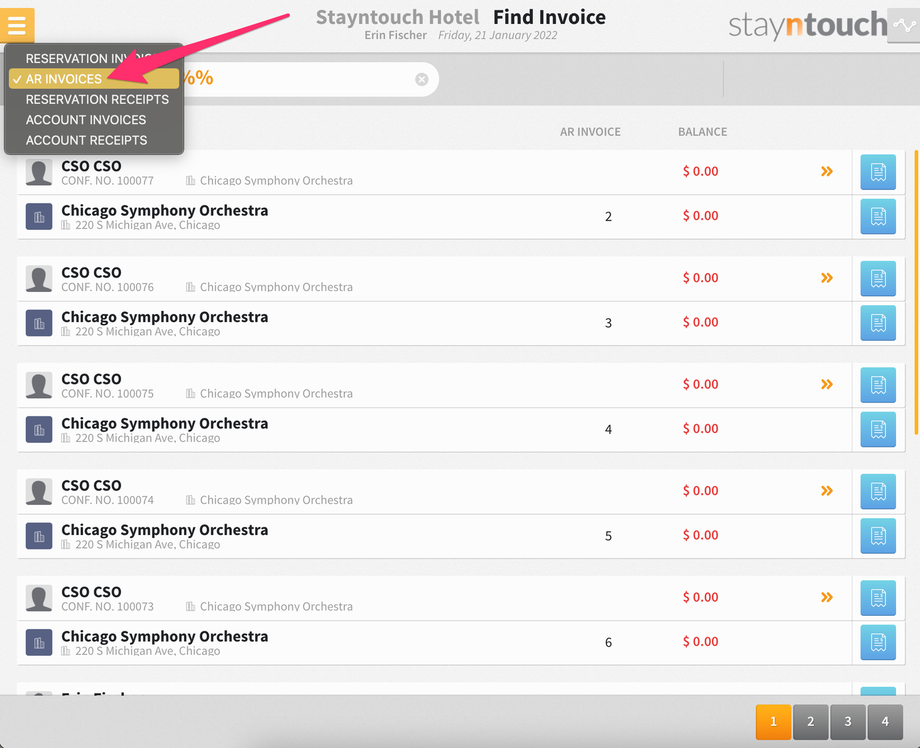Click guest avatar for CONF. NO. 100075

point(39,385)
